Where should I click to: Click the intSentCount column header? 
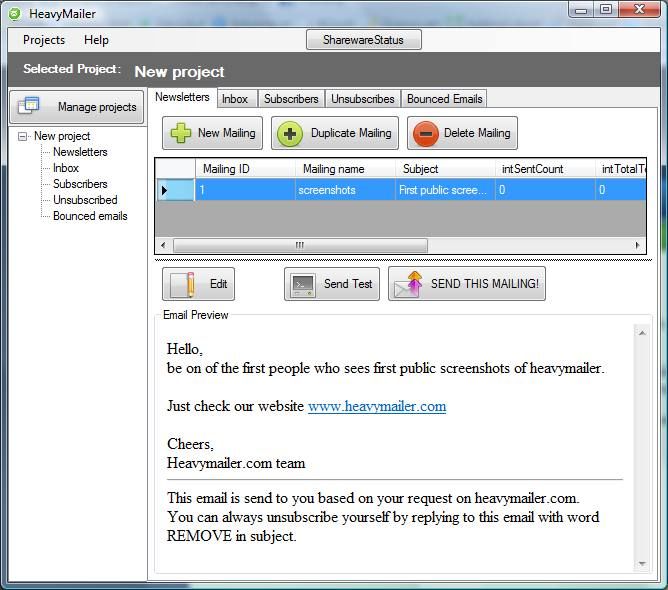(x=545, y=169)
